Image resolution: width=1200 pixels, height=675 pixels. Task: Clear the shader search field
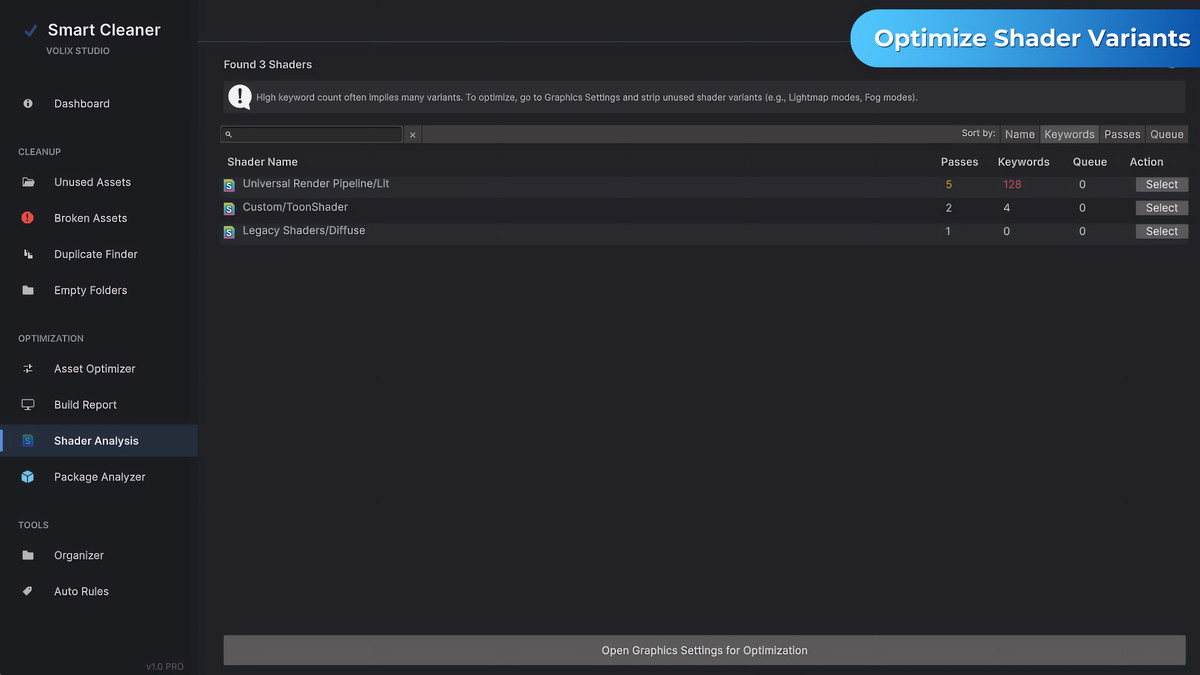click(412, 133)
